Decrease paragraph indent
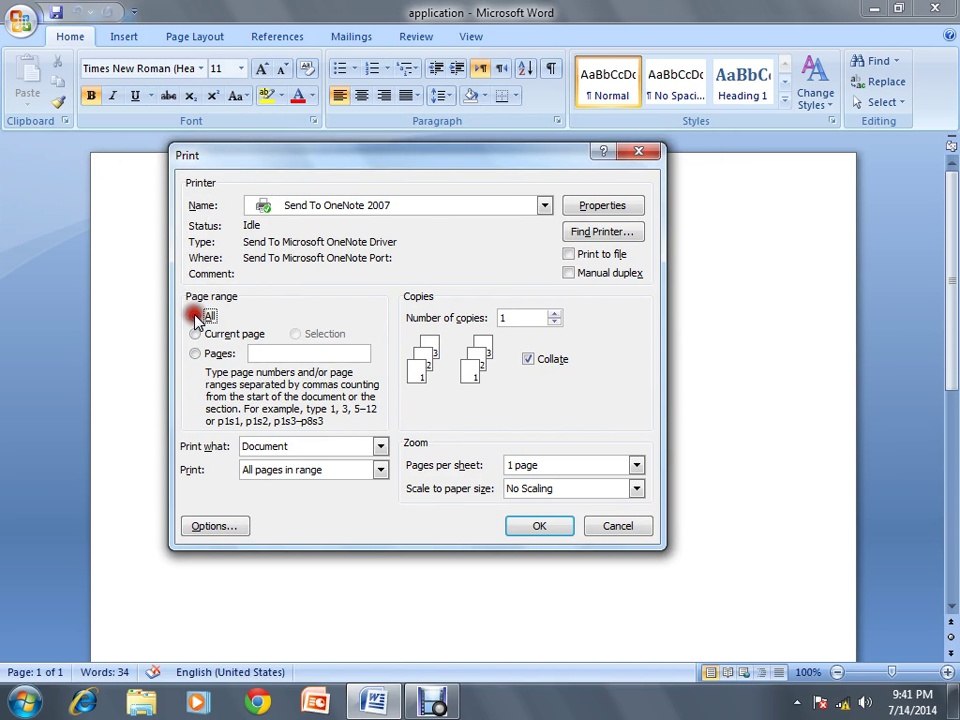 [x=436, y=69]
